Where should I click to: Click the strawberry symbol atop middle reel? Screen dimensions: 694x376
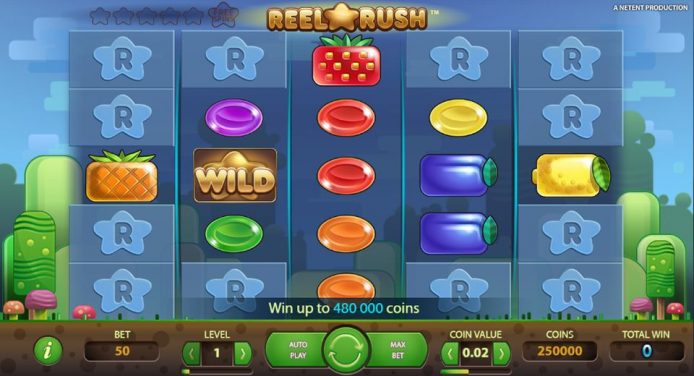click(347, 61)
